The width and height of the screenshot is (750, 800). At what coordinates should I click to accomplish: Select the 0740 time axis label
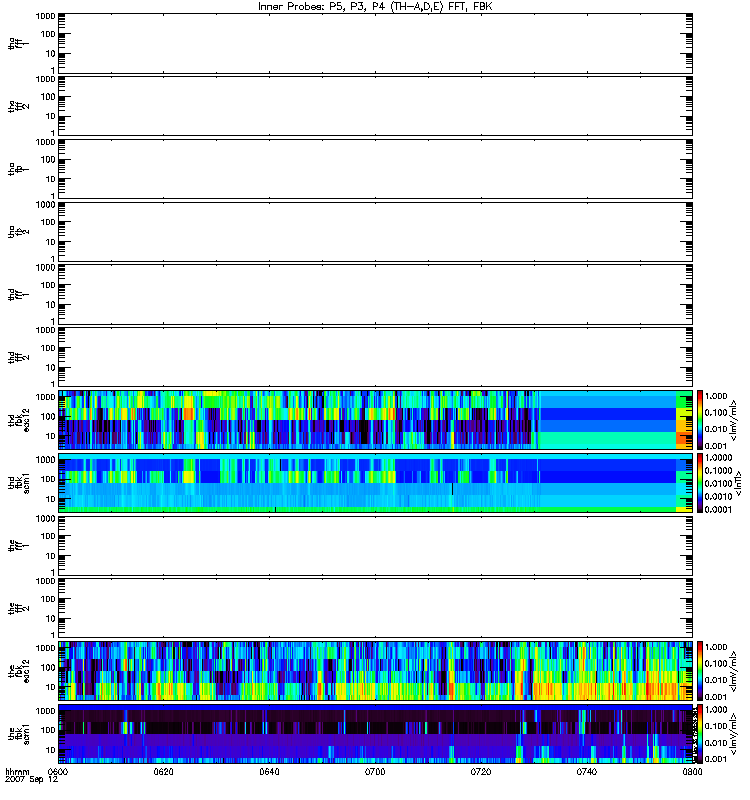[587, 771]
